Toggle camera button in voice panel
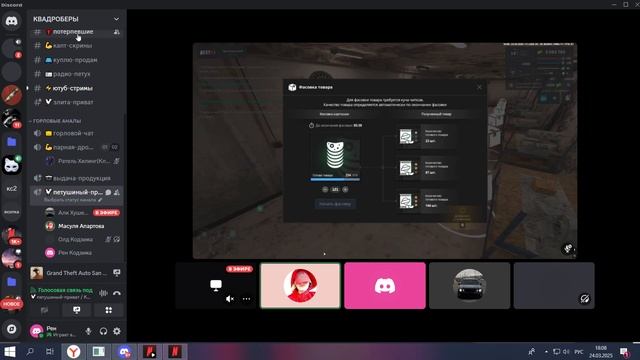 click(x=44, y=310)
